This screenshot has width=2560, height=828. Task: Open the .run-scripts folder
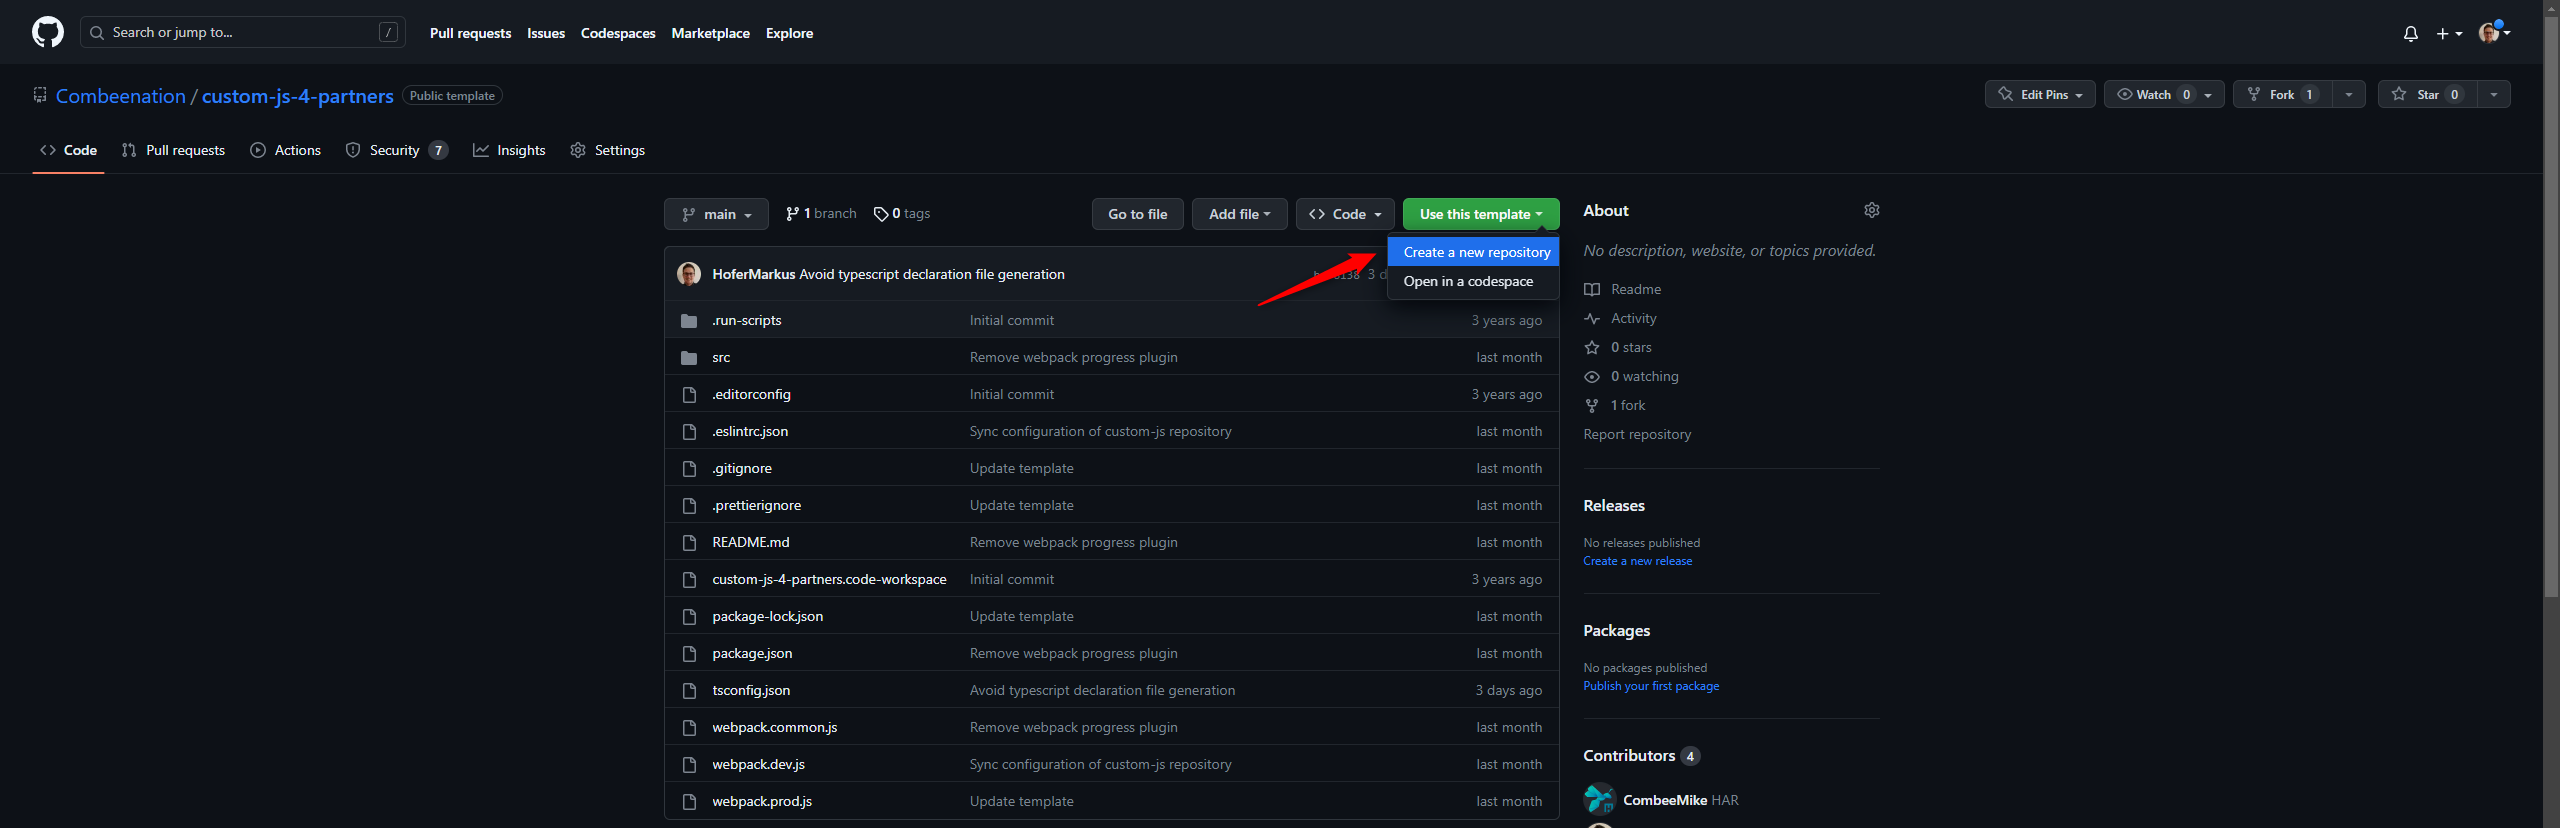point(746,320)
